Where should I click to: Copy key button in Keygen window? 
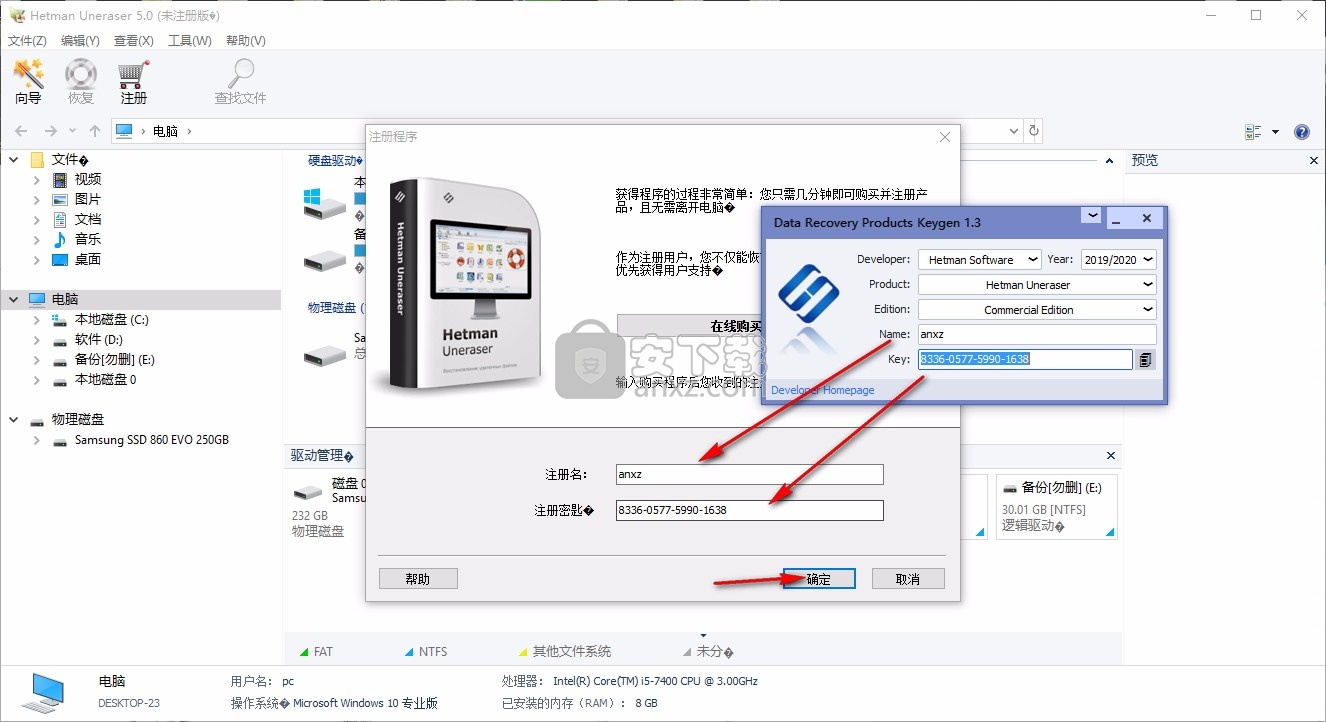pyautogui.click(x=1146, y=359)
